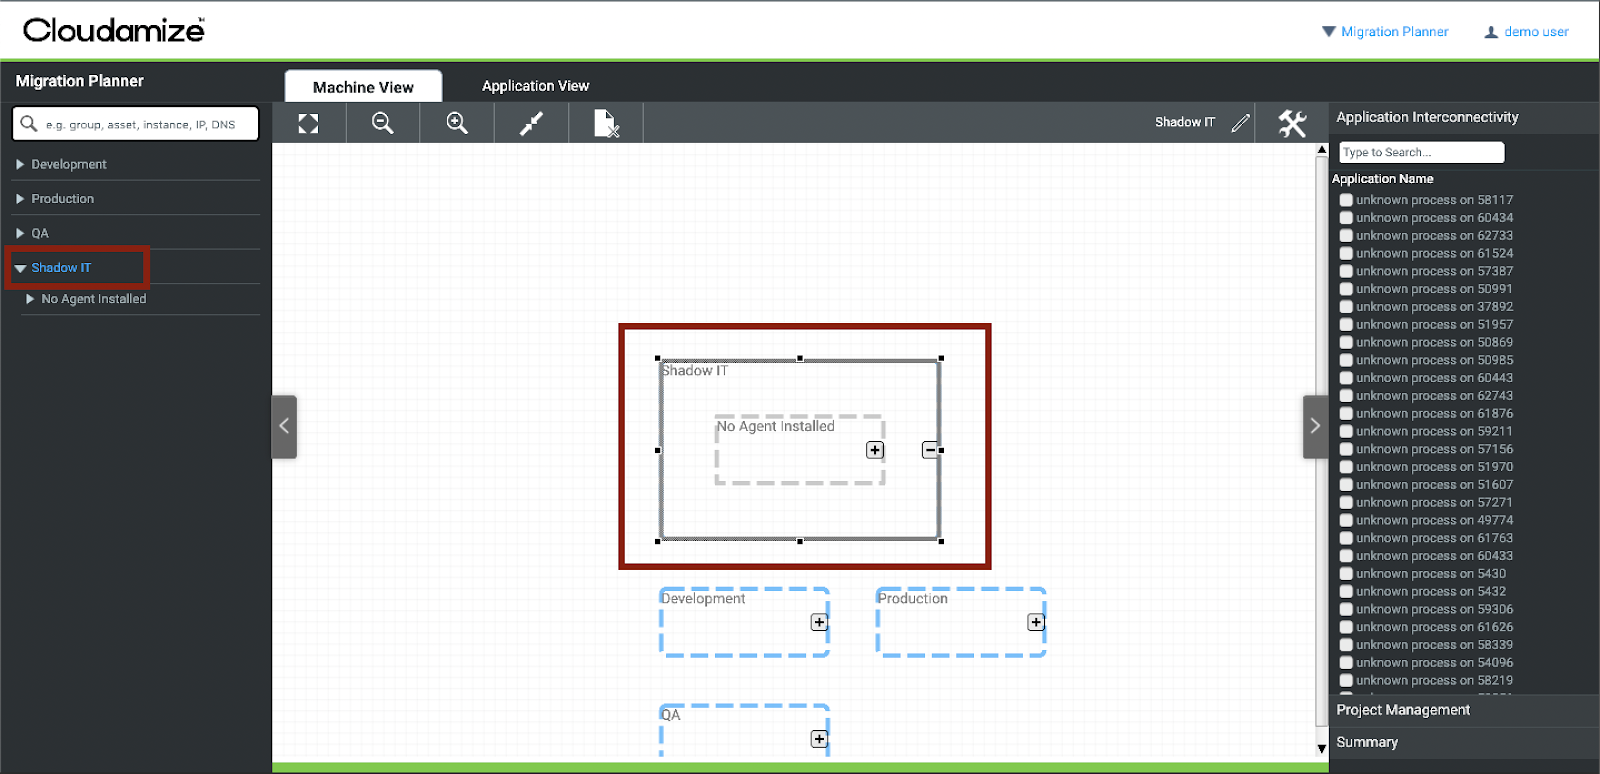Click the fit-to-screen fullscreen icon

308,123
